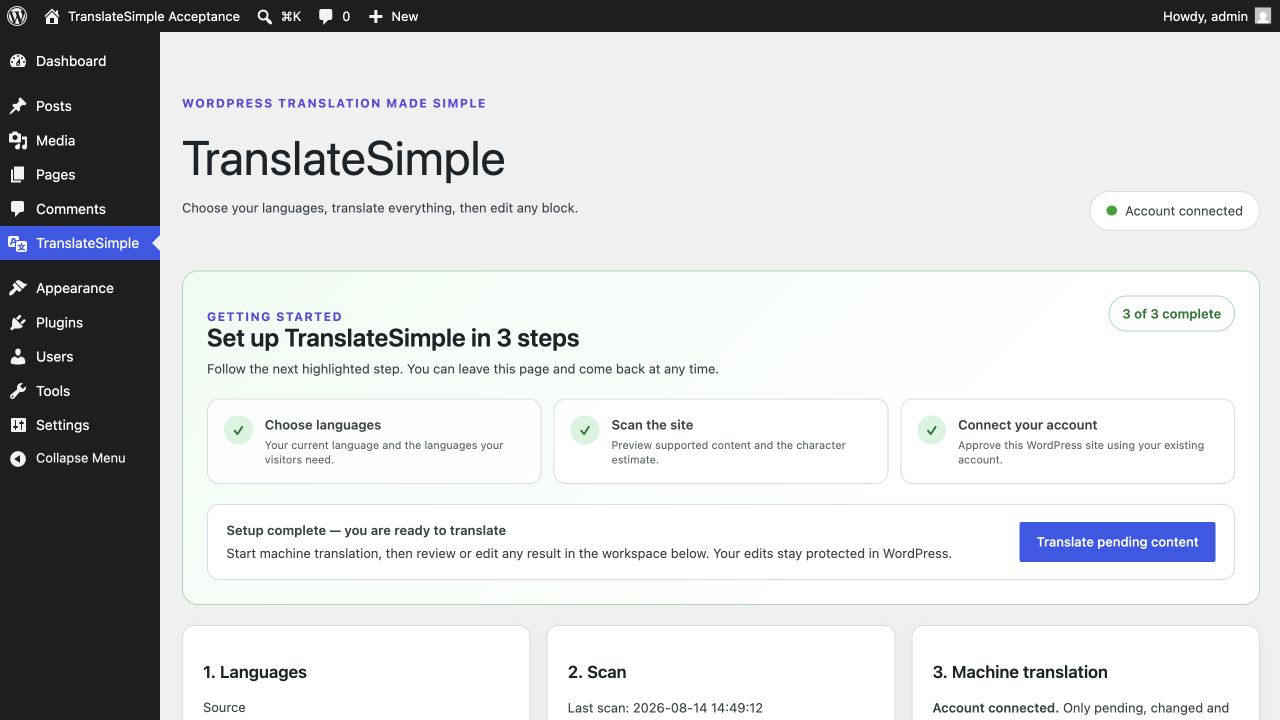Click the admin avatar thumbnail
1280x720 pixels.
point(1263,16)
